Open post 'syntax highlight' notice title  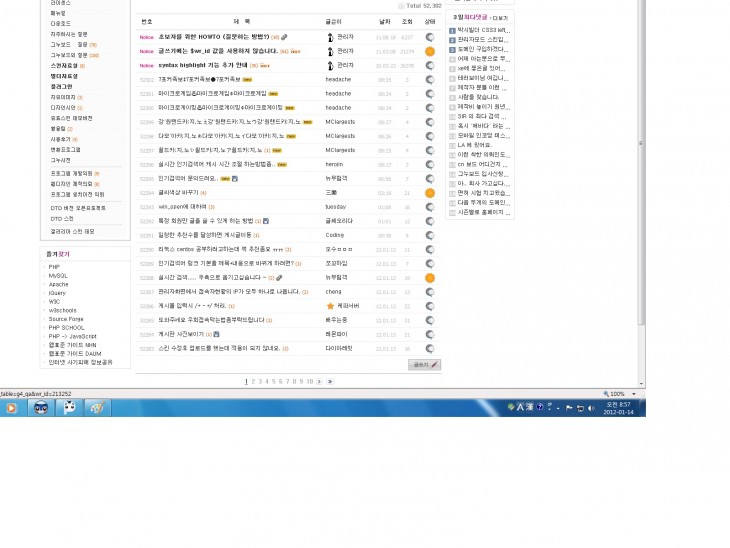pyautogui.click(x=203, y=65)
